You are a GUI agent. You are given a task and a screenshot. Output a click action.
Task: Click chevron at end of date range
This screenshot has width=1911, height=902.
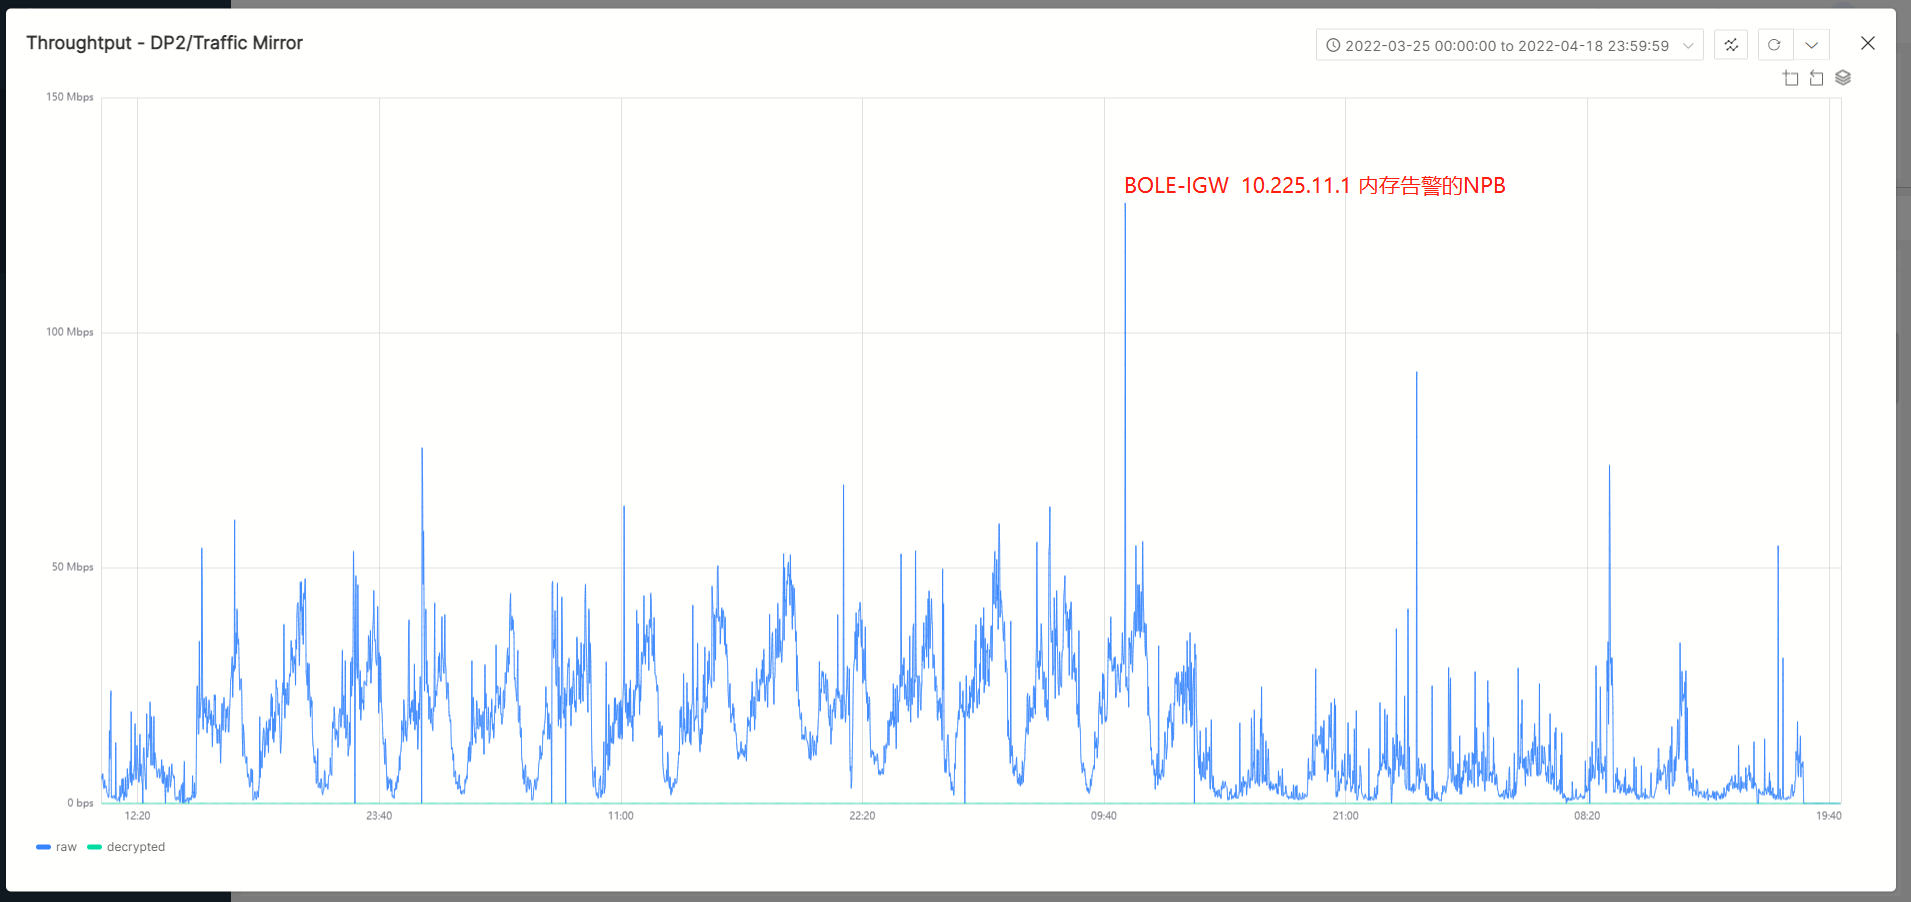click(1688, 45)
